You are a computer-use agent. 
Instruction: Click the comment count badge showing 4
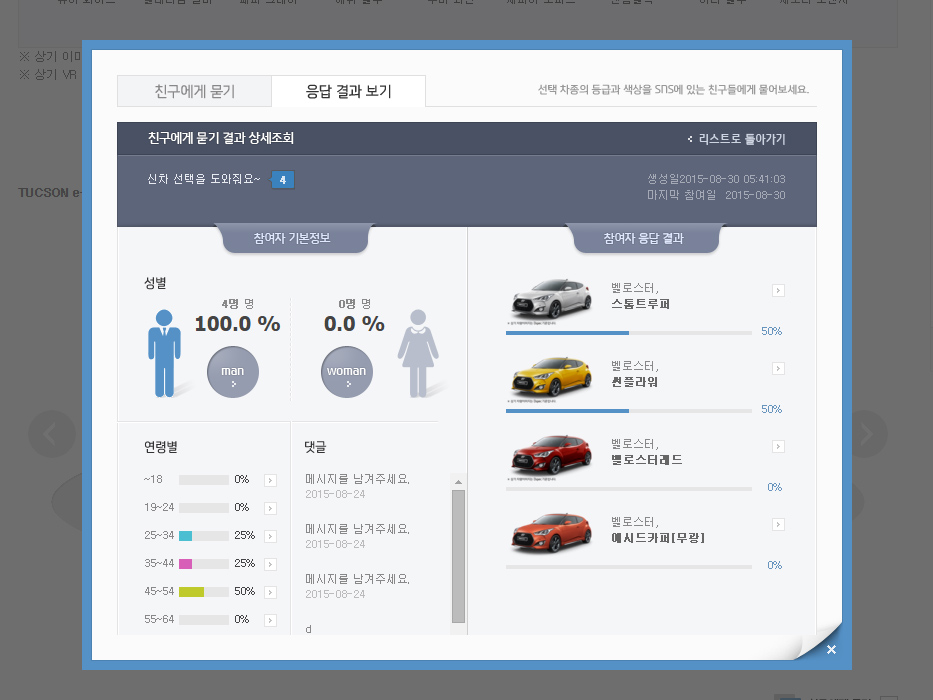283,180
